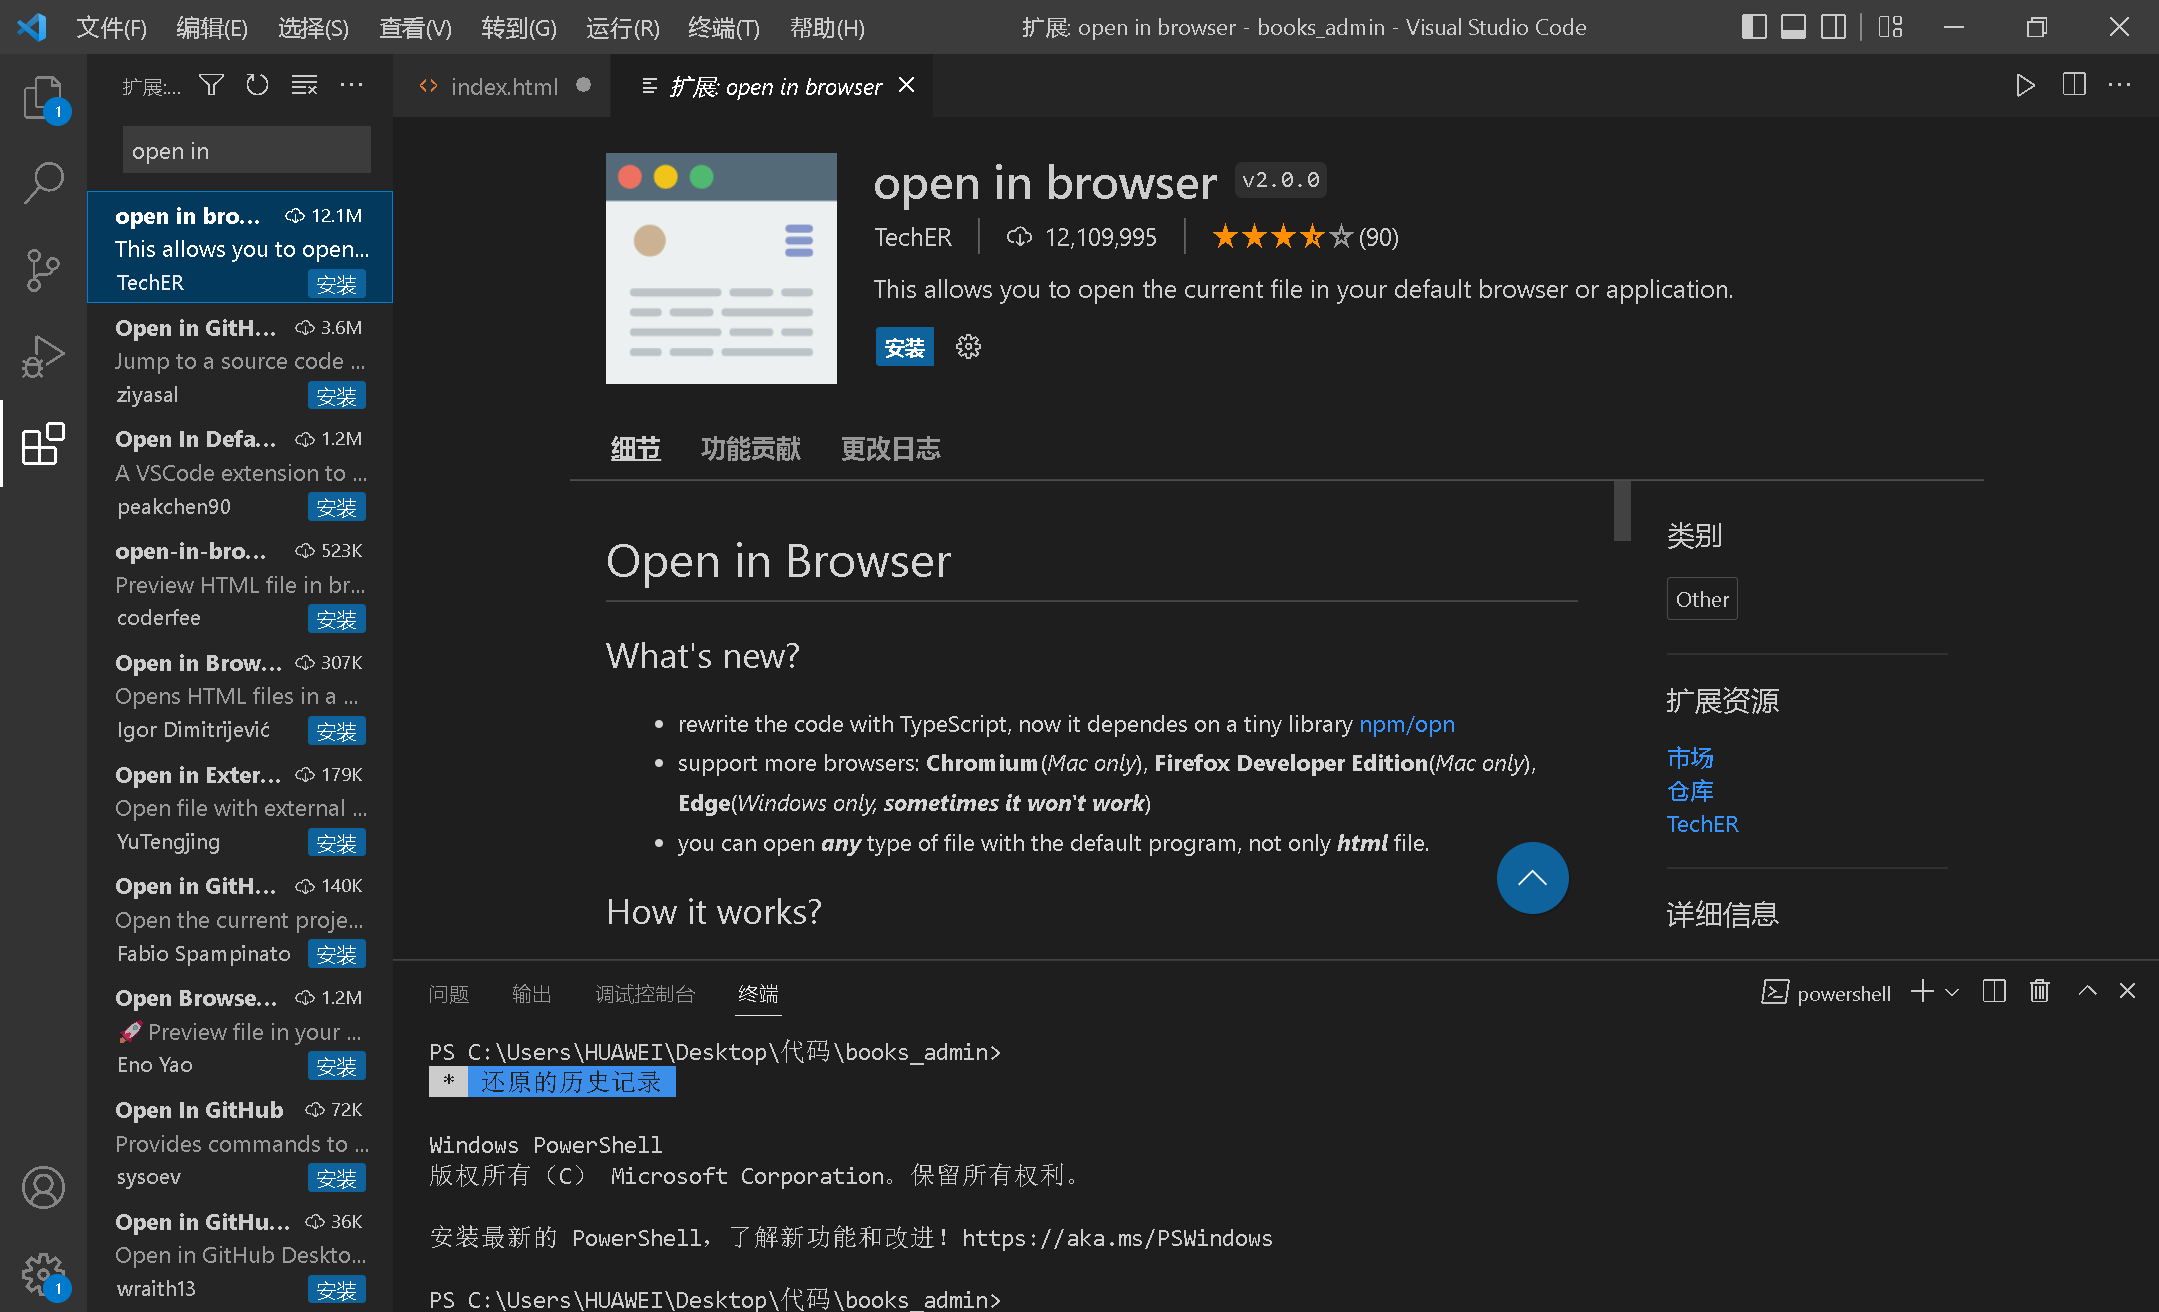Screen dimensions: 2159x1312
Task: Switch to 输出 panel tab
Action: pos(531,993)
